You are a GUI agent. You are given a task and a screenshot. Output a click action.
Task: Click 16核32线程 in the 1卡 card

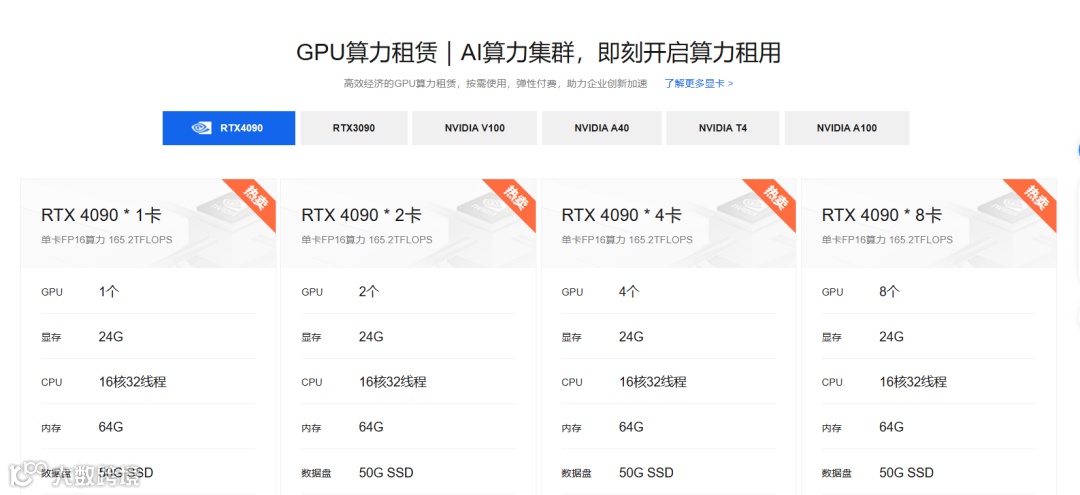click(132, 382)
